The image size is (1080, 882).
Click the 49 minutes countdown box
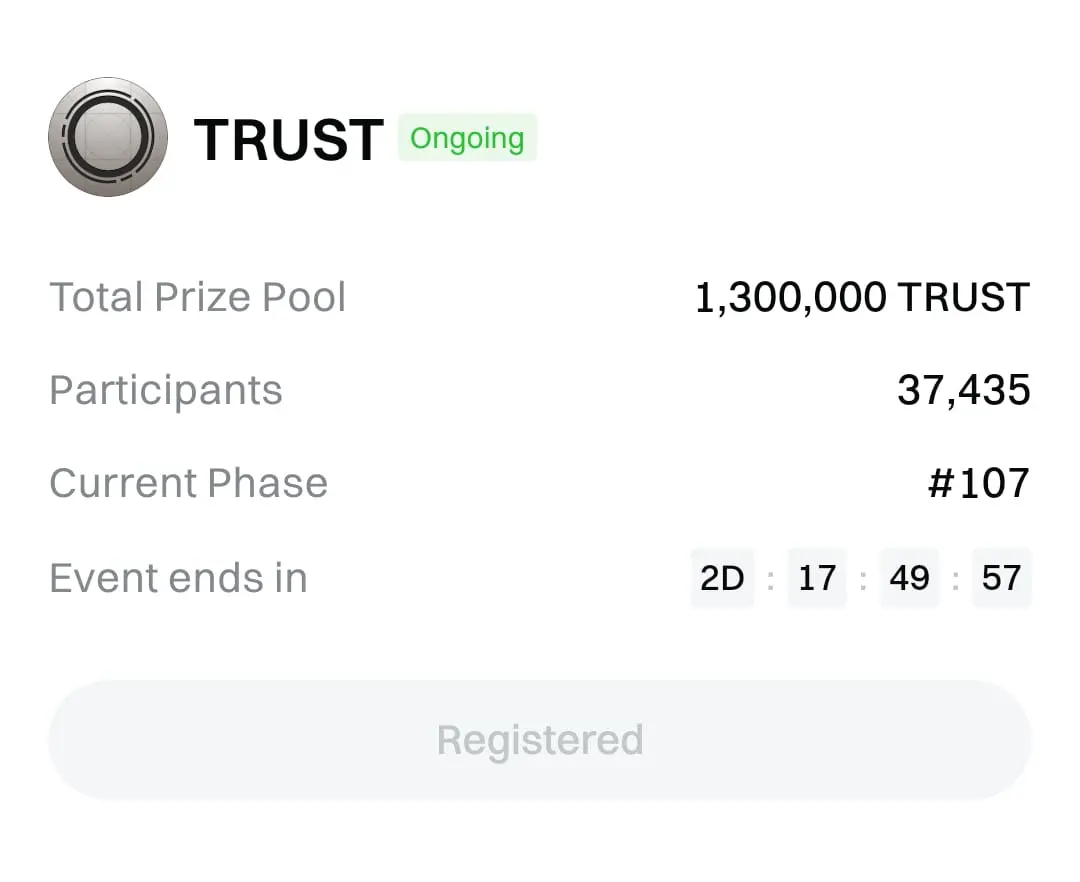tap(909, 578)
